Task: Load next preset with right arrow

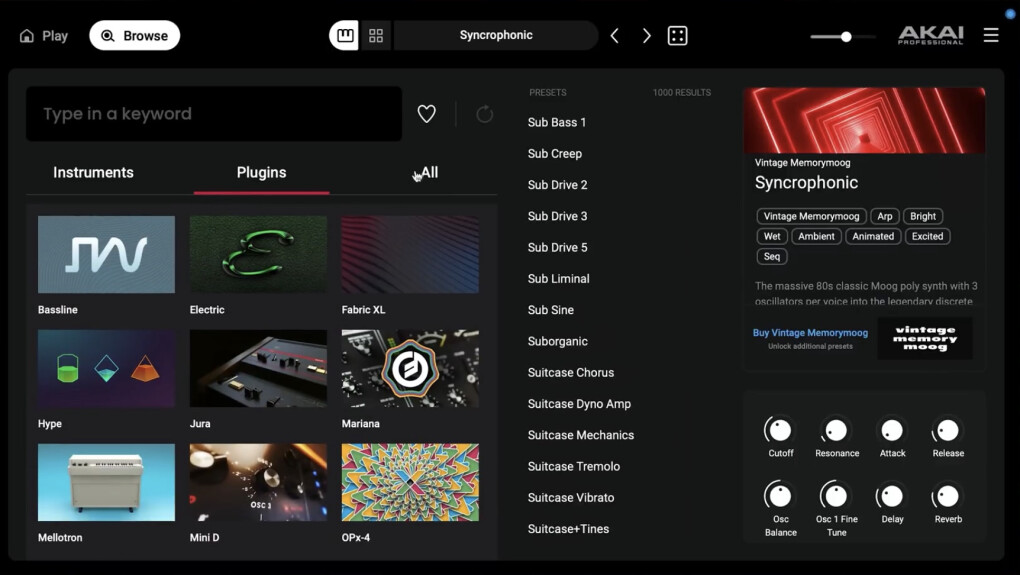Action: [646, 36]
